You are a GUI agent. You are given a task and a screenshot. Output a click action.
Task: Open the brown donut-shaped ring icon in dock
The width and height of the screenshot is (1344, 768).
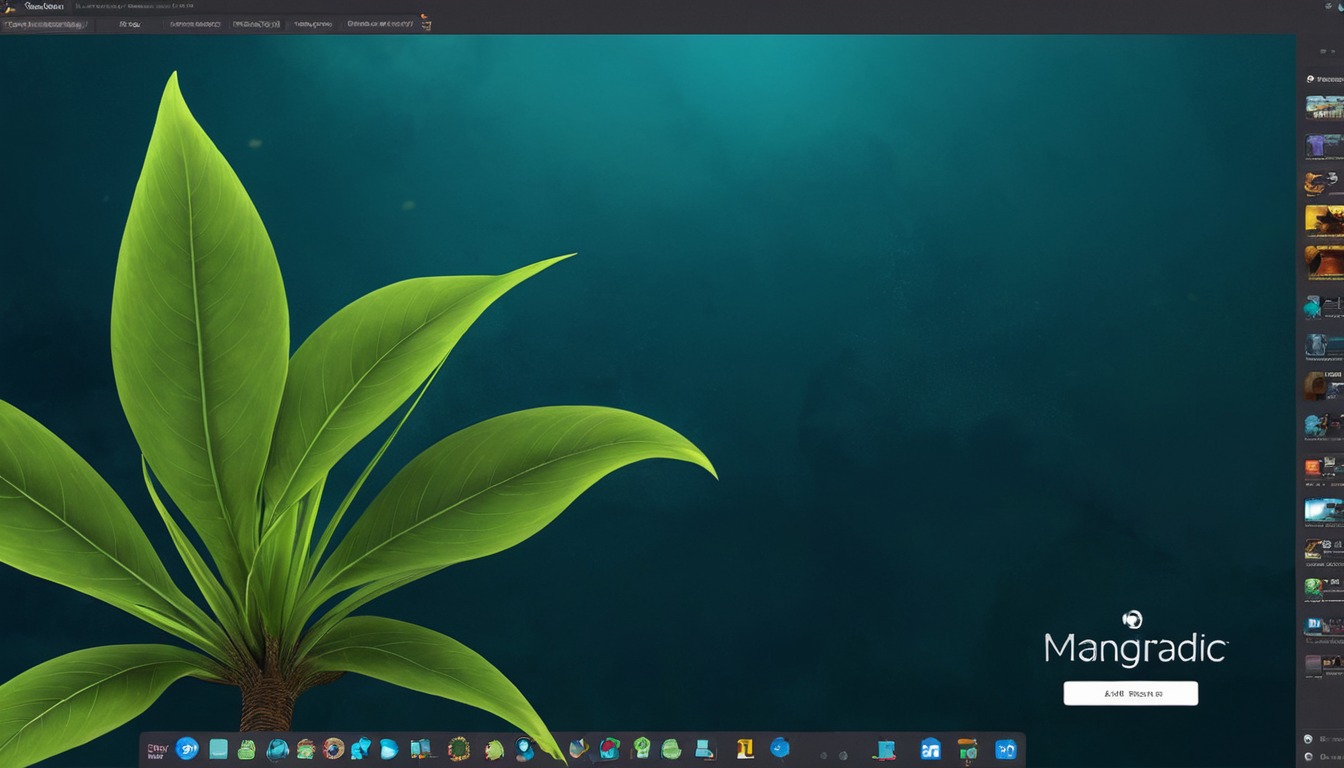[334, 749]
